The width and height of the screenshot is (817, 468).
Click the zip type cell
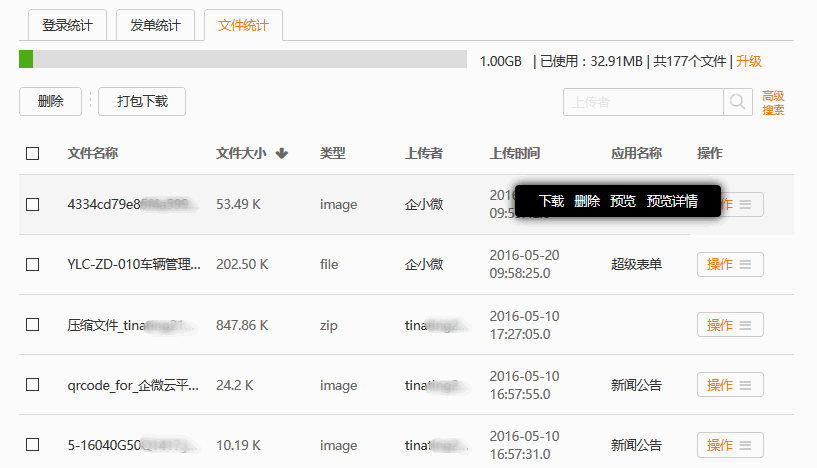329,325
